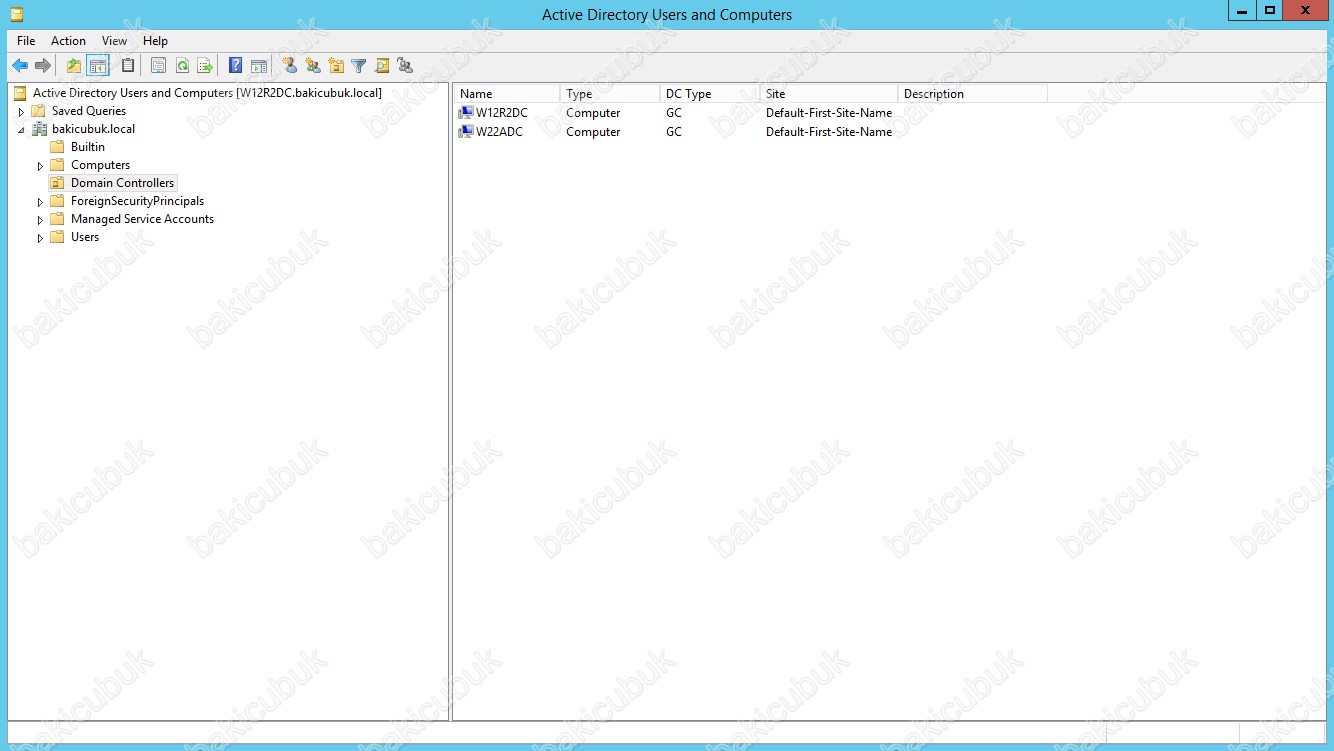Create a new user with toolbar icon
The width and height of the screenshot is (1334, 751).
coord(290,66)
